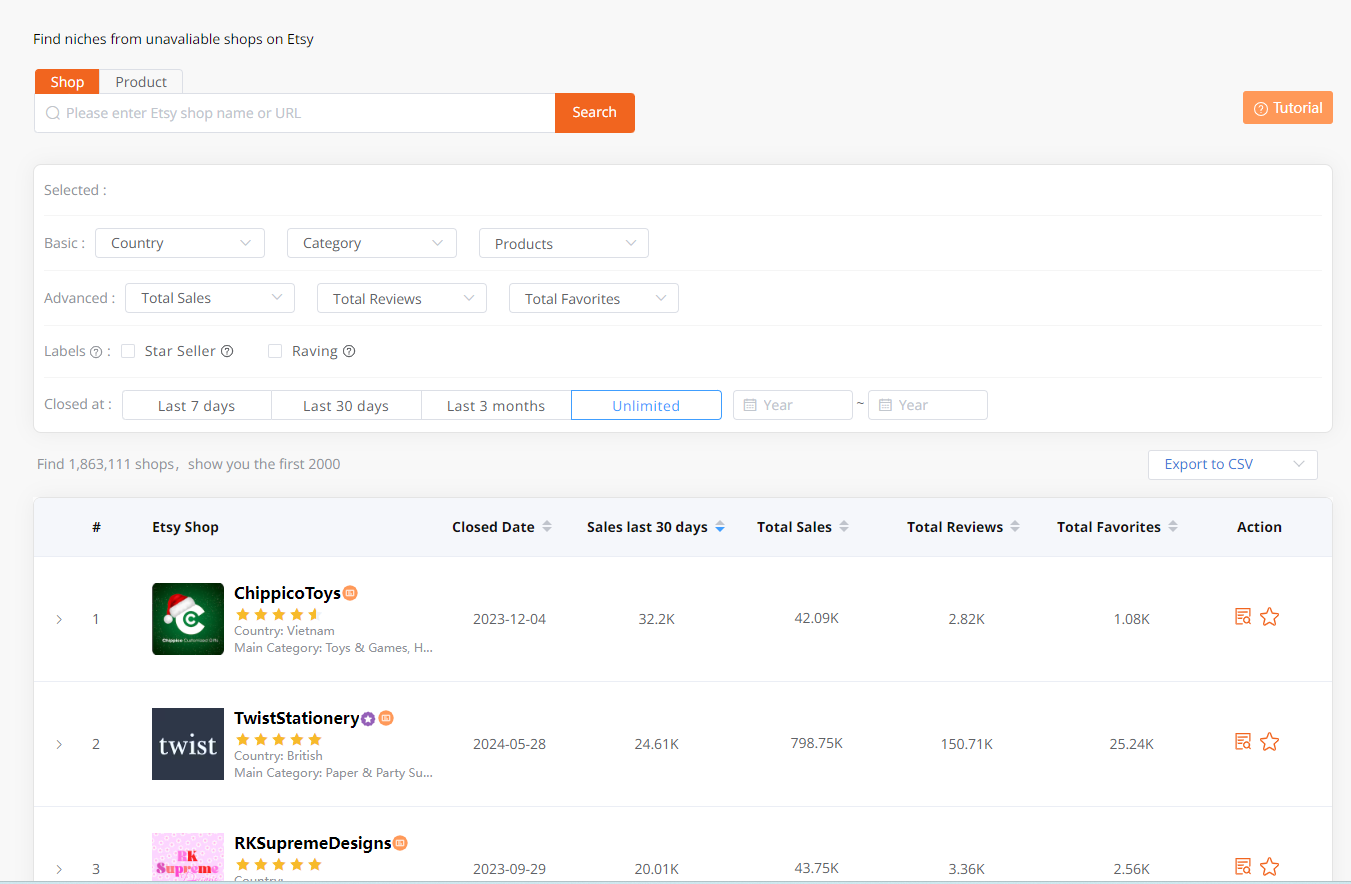Open the Country dropdown filter
The image size is (1351, 884).
[180, 243]
